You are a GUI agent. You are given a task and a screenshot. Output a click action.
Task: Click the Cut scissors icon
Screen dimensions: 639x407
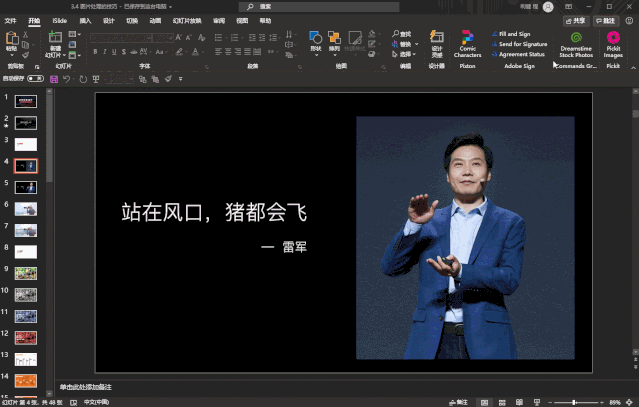click(25, 35)
